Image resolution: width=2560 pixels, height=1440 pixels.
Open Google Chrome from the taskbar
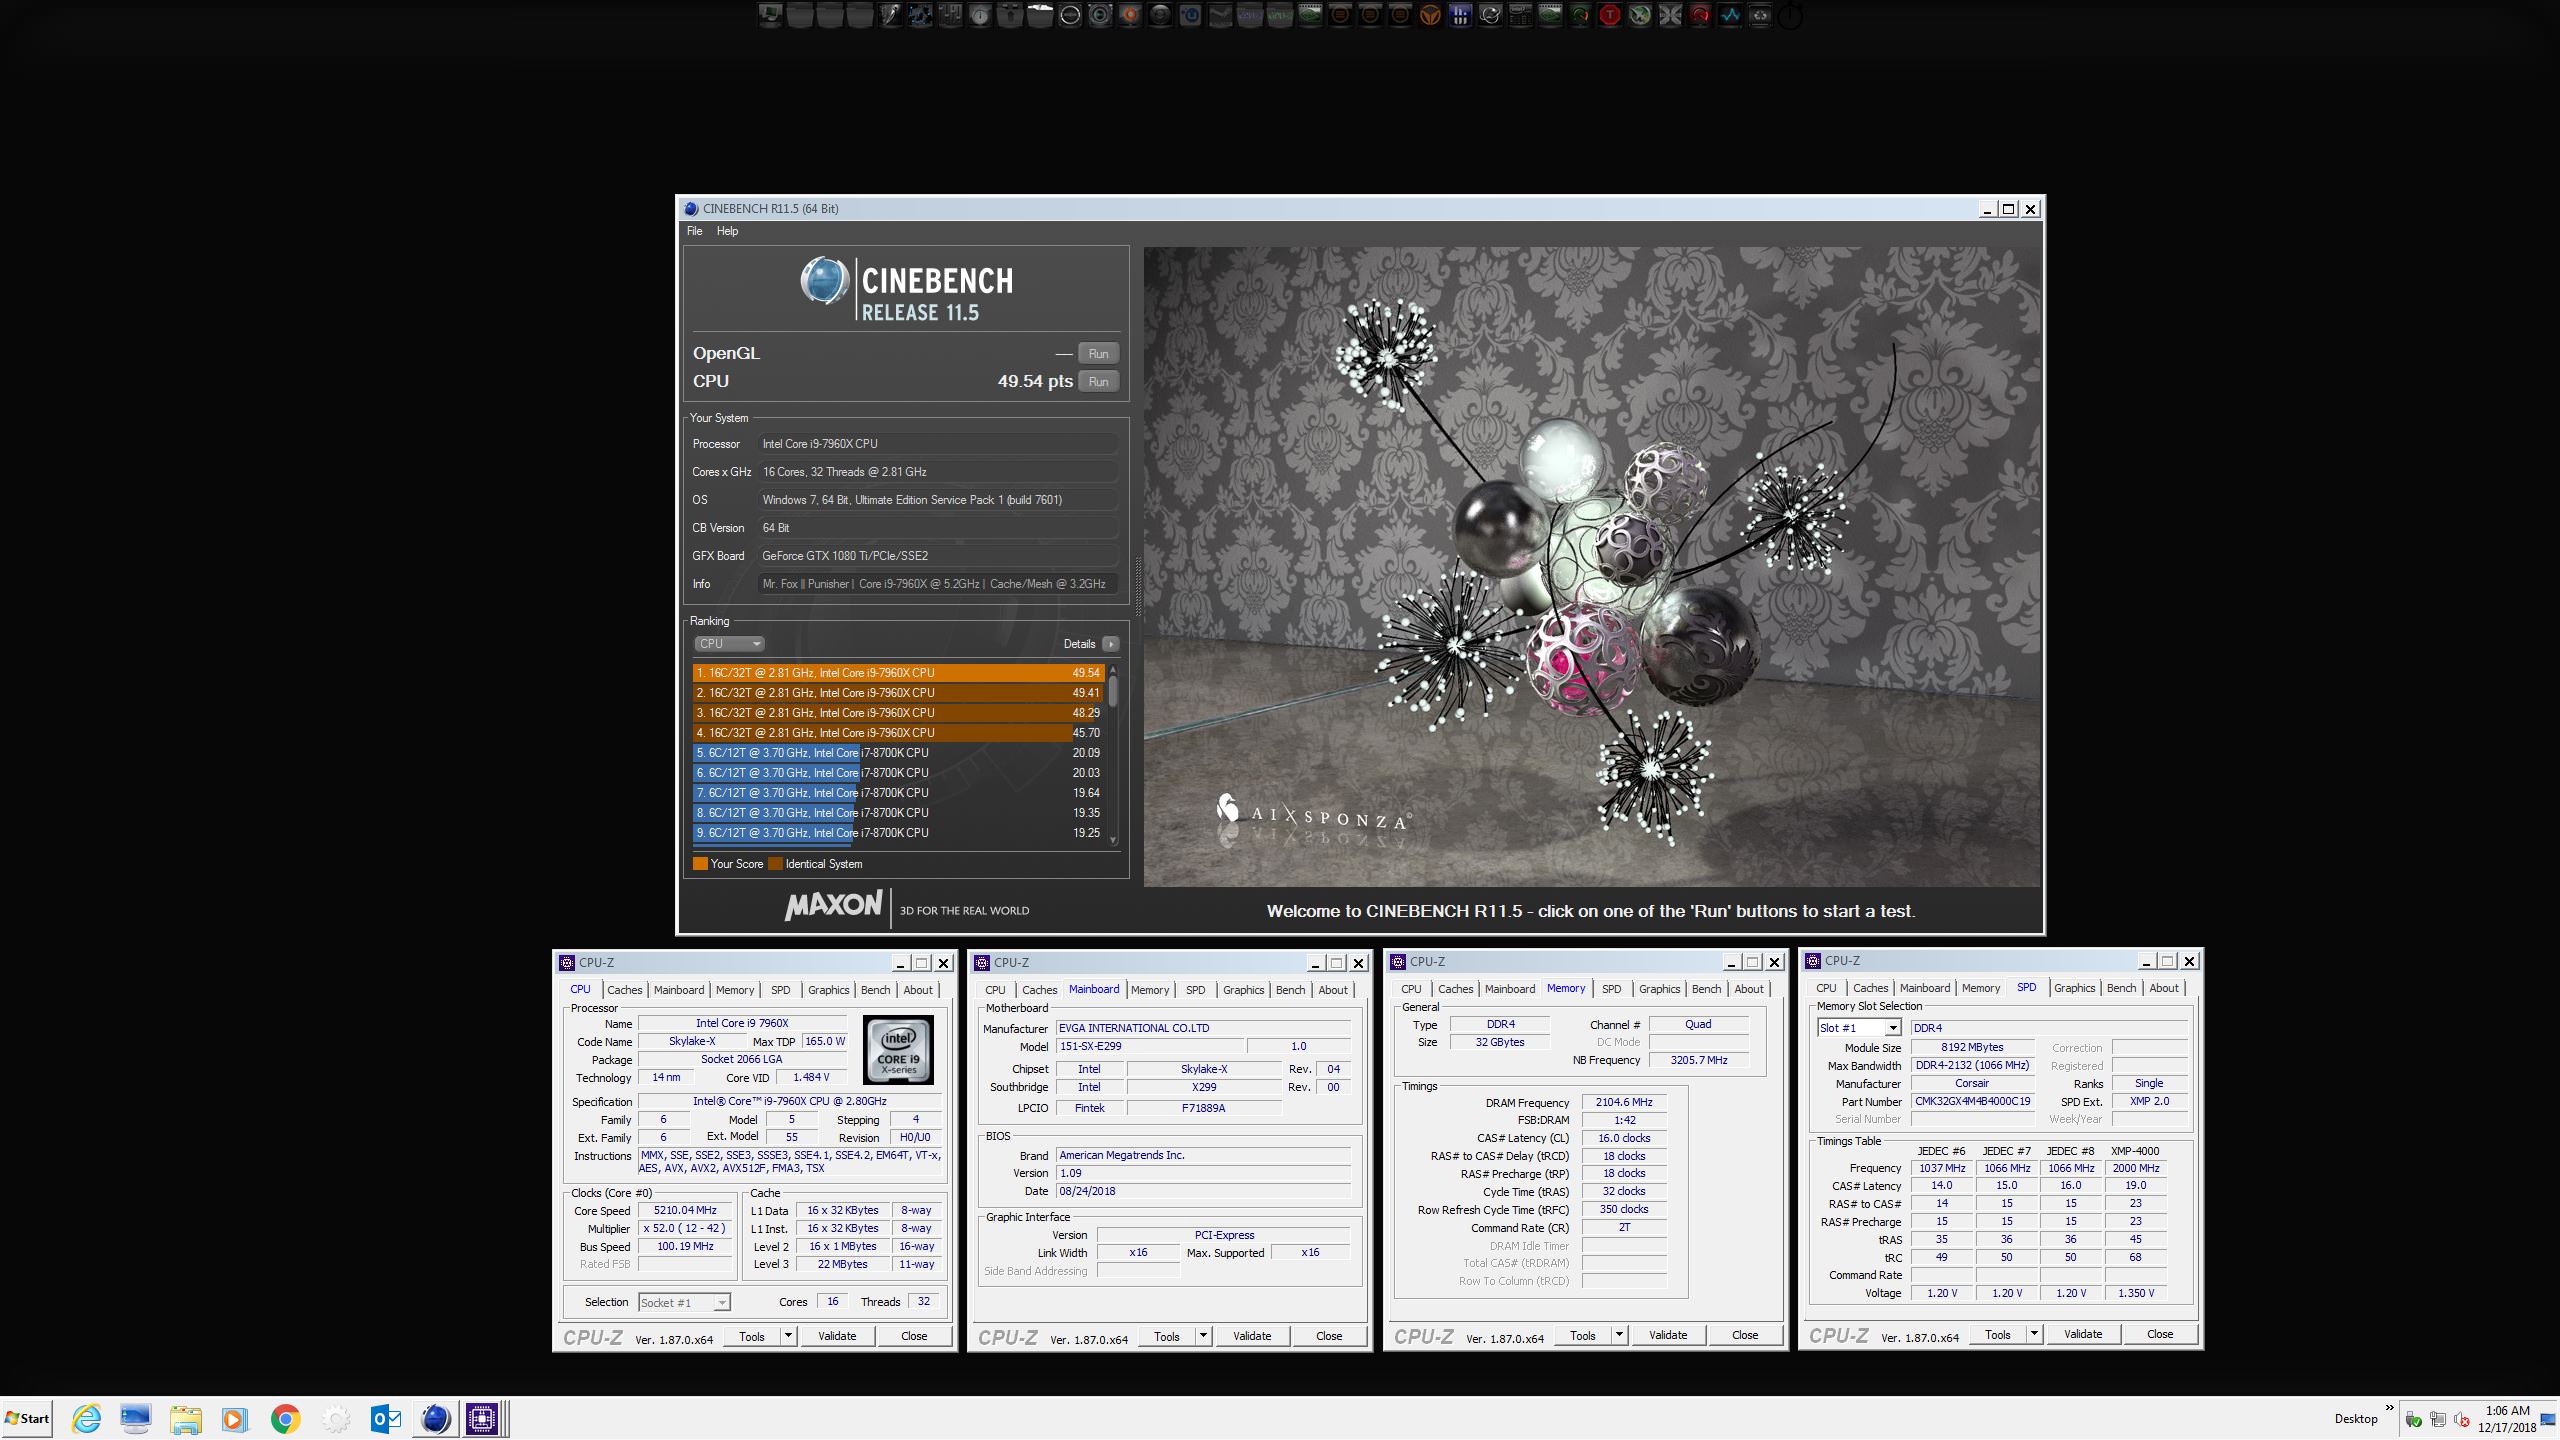285,1418
